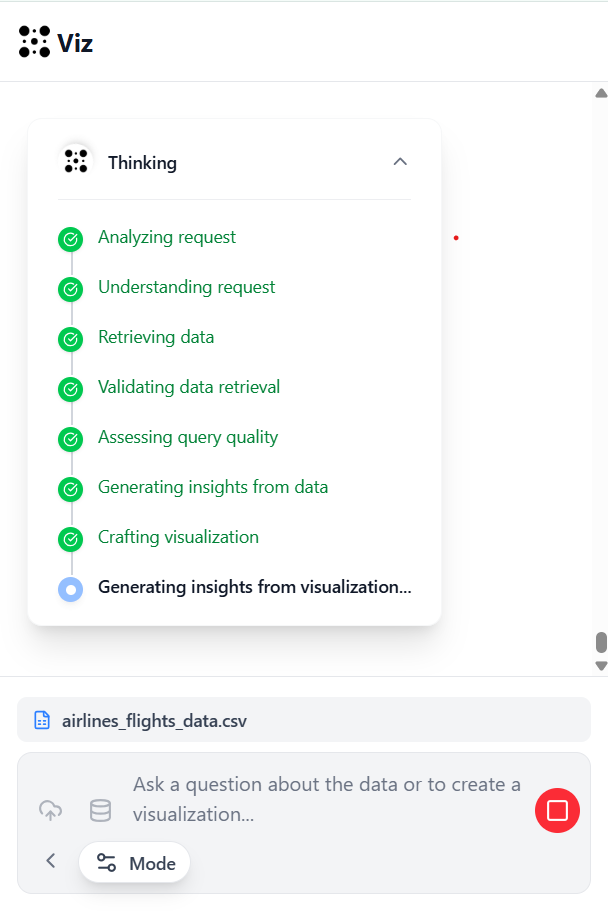Click the Assessing query quality step
Screen dimensions: 608x912
pyautogui.click(x=188, y=437)
